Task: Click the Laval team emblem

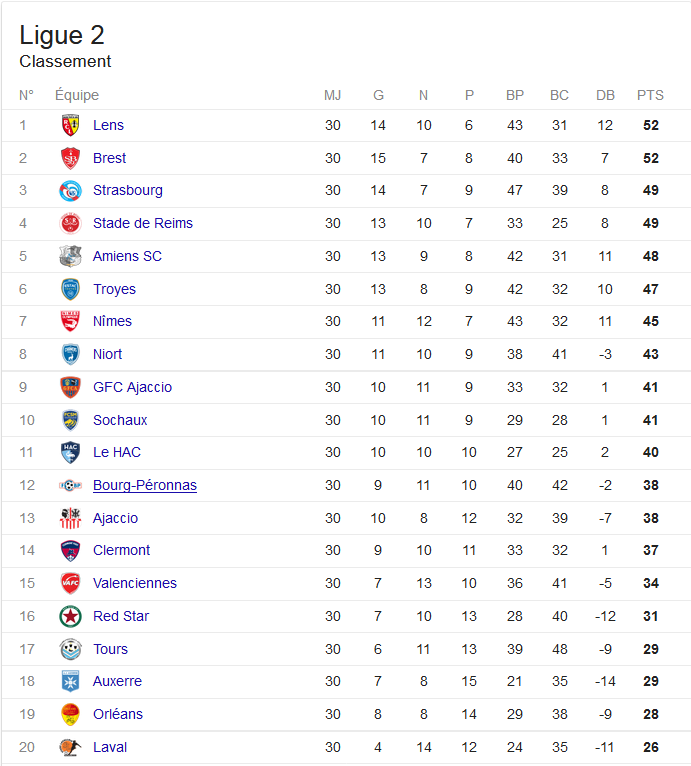Action: pyautogui.click(x=70, y=747)
